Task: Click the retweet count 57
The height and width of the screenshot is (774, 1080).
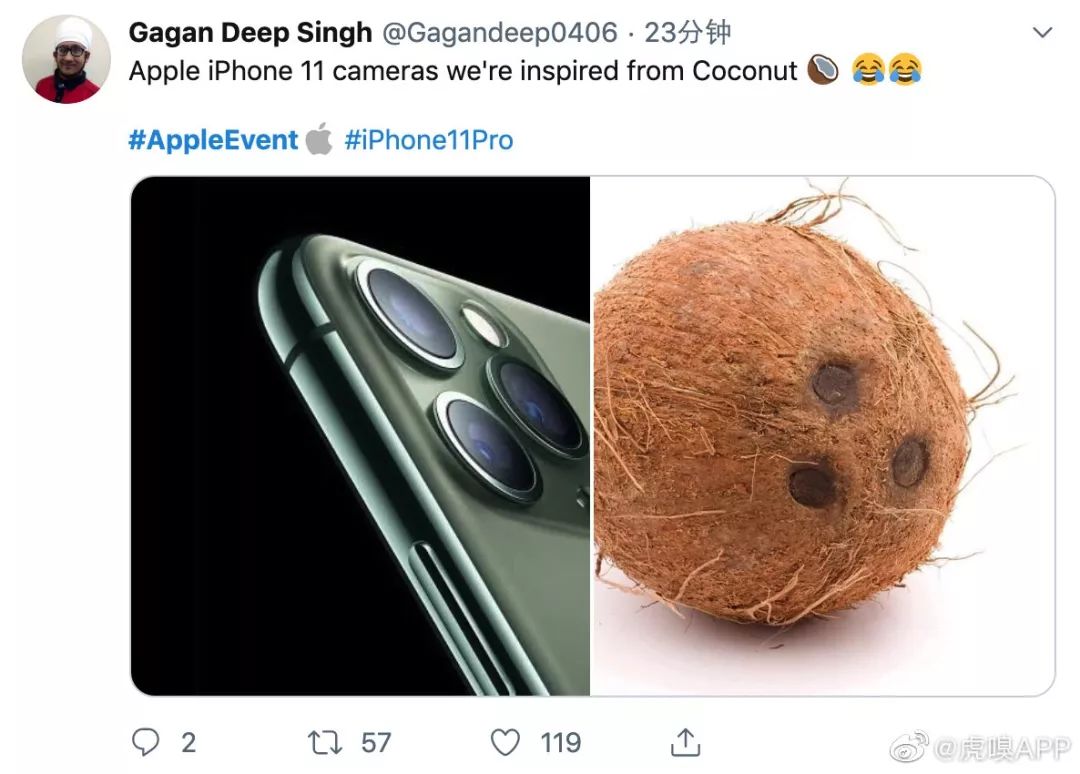Action: click(376, 742)
